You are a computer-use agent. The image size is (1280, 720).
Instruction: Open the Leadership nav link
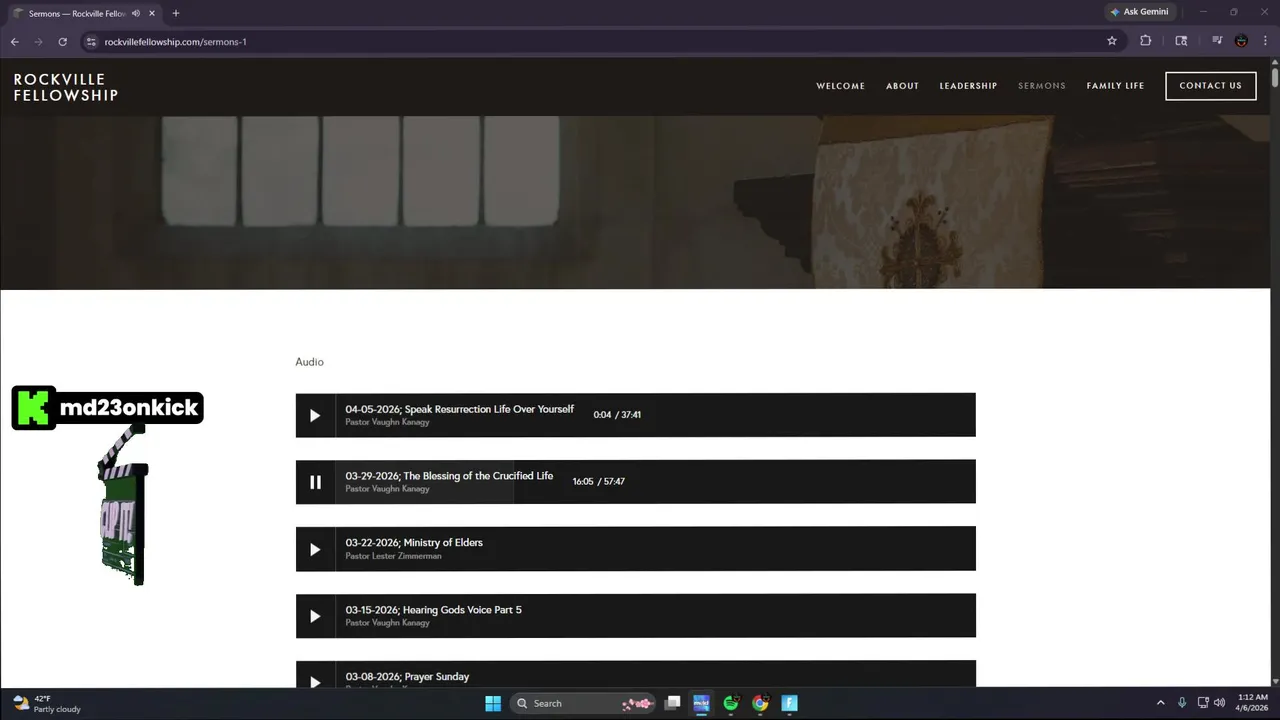(x=968, y=86)
